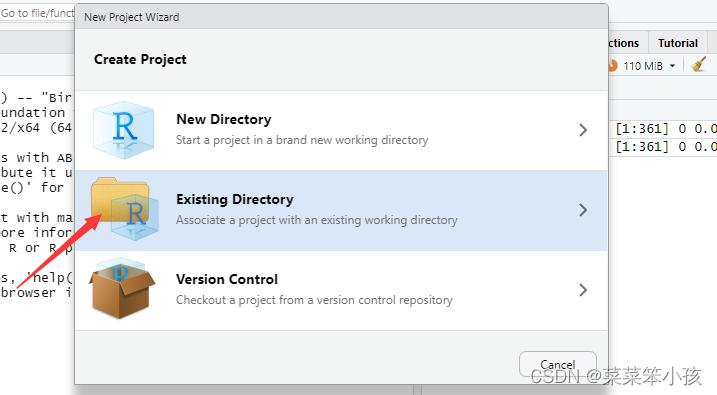This screenshot has width=717, height=395.
Task: Choose the Existing Directory folder icon
Action: [x=124, y=209]
